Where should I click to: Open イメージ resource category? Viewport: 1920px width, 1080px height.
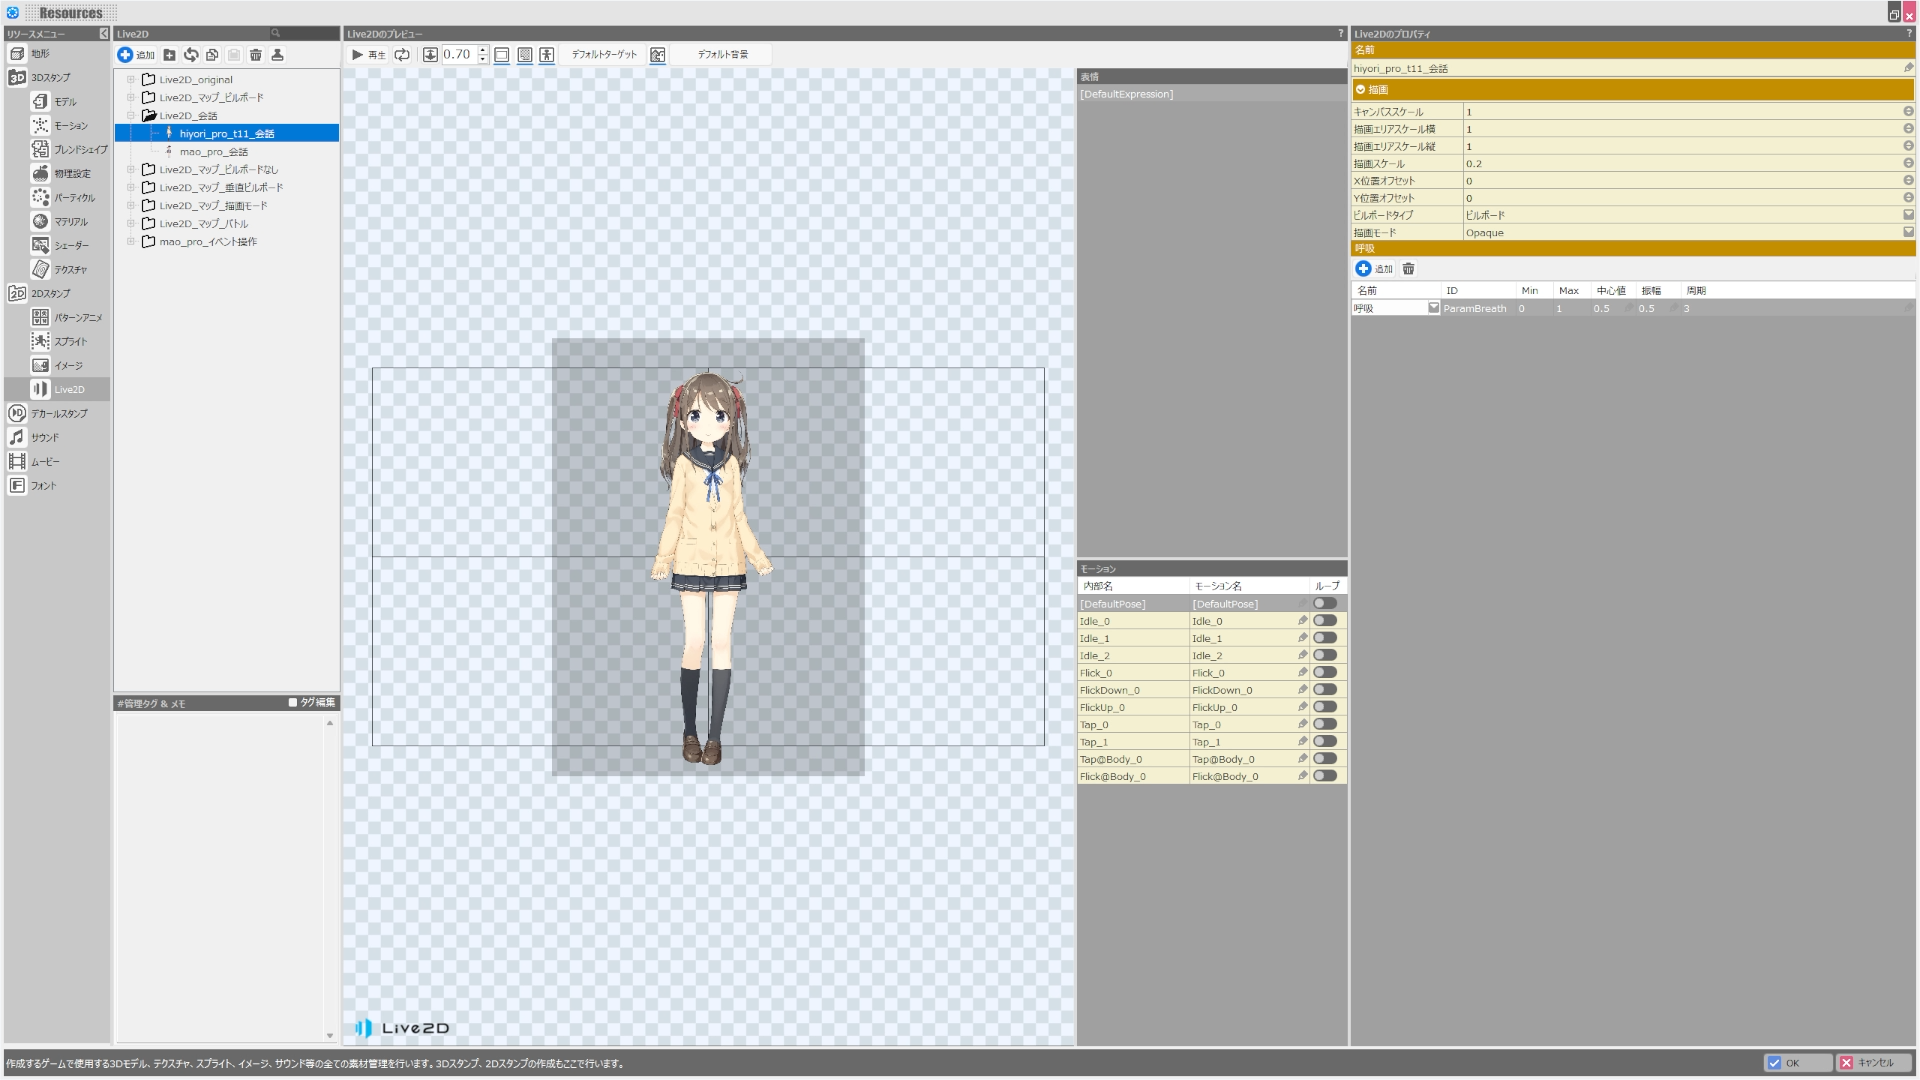pyautogui.click(x=58, y=366)
